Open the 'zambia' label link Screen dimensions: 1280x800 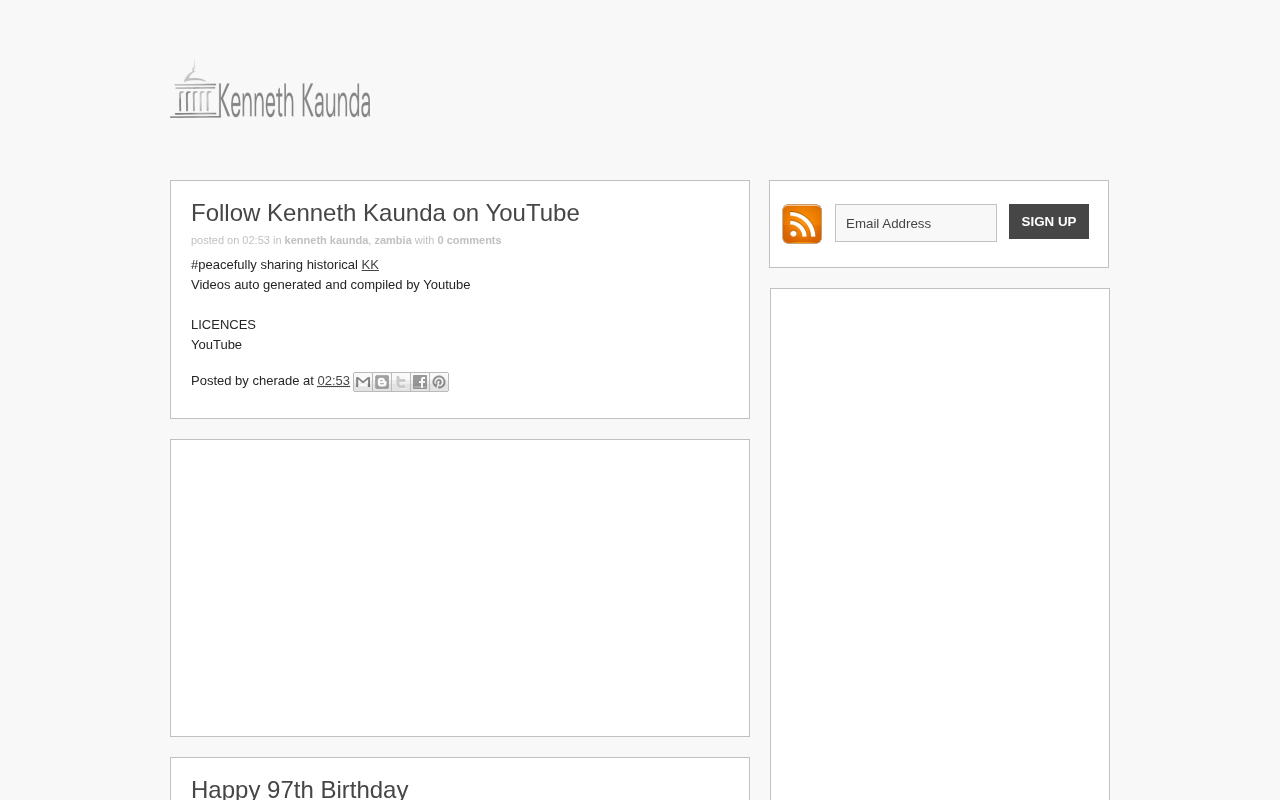pos(393,240)
